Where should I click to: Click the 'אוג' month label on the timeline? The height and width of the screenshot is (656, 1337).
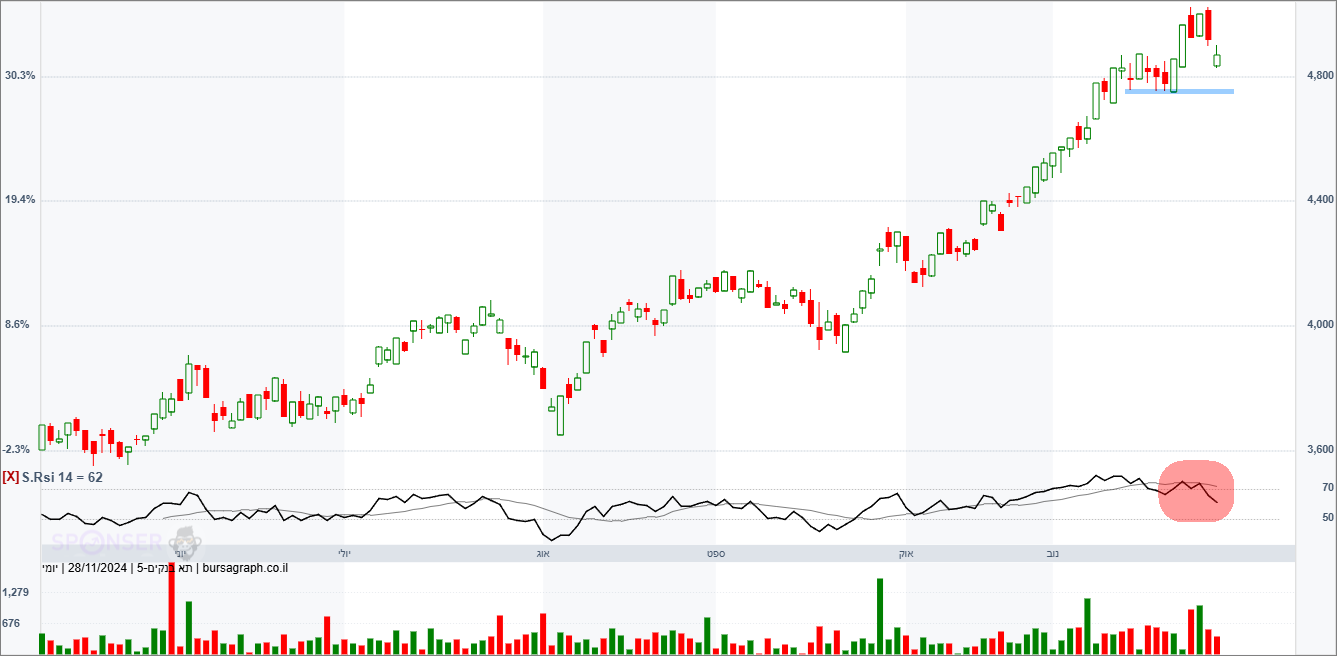543,553
